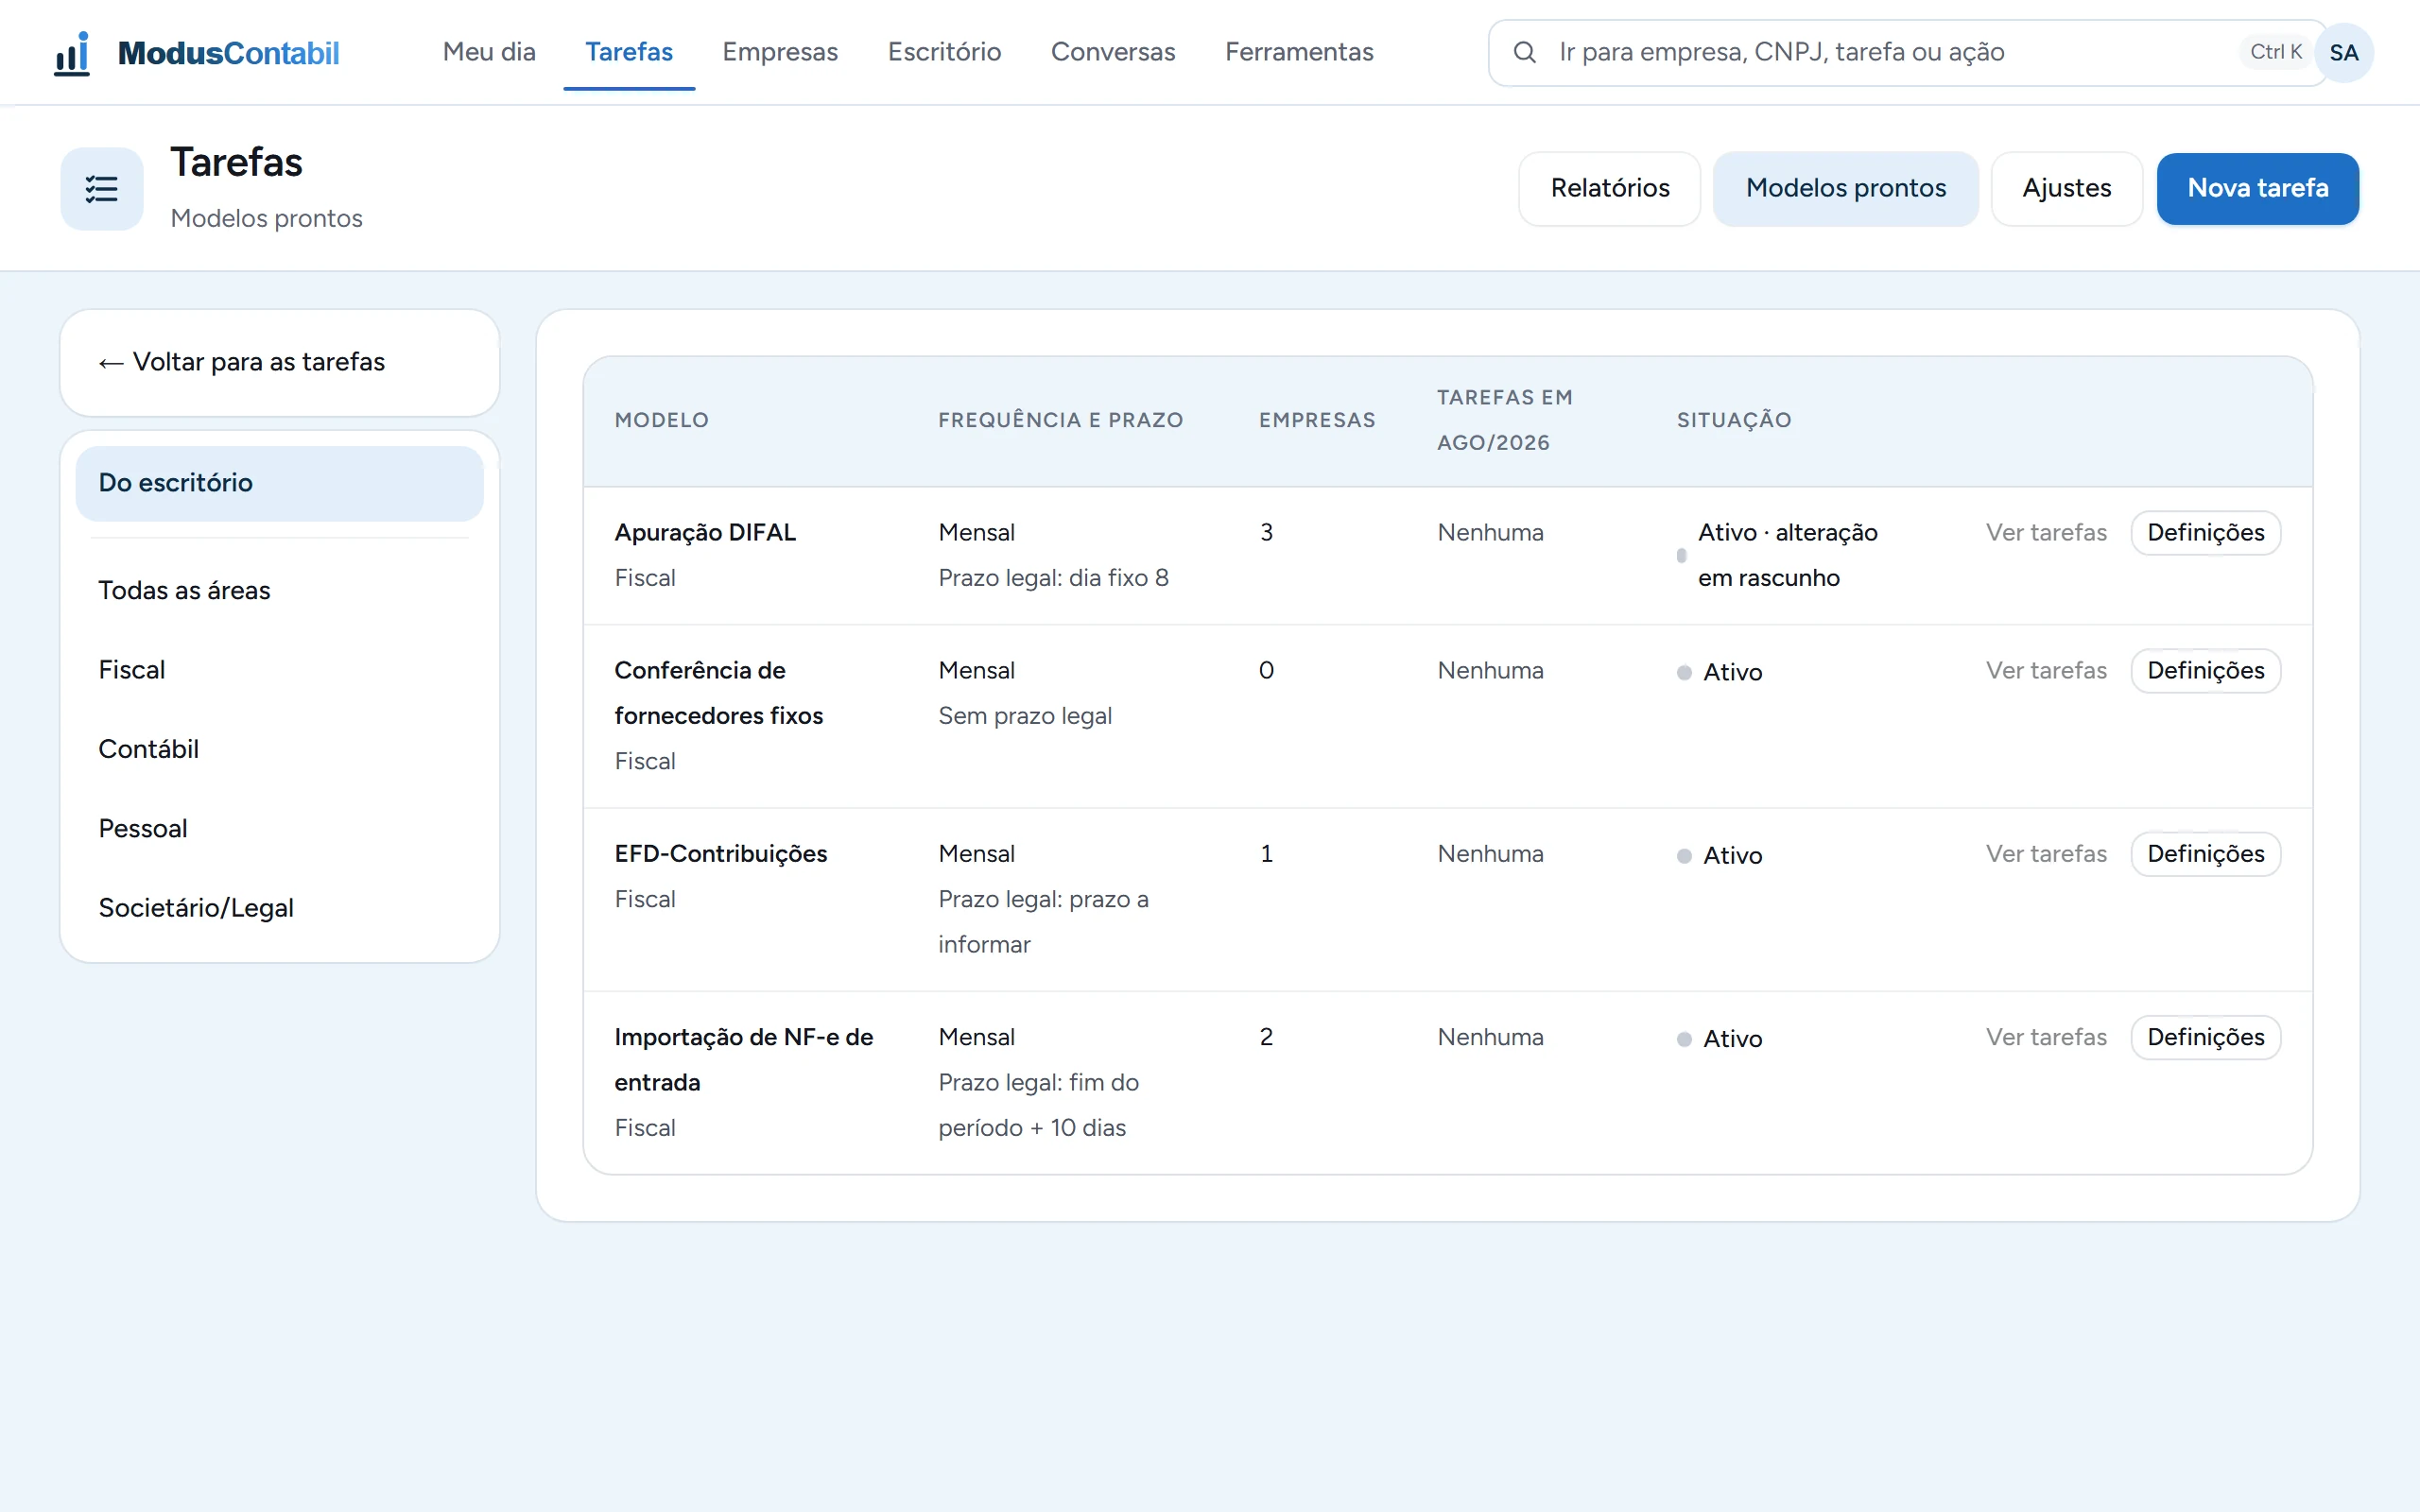
Task: Click the search magnifier icon
Action: pos(1524,52)
